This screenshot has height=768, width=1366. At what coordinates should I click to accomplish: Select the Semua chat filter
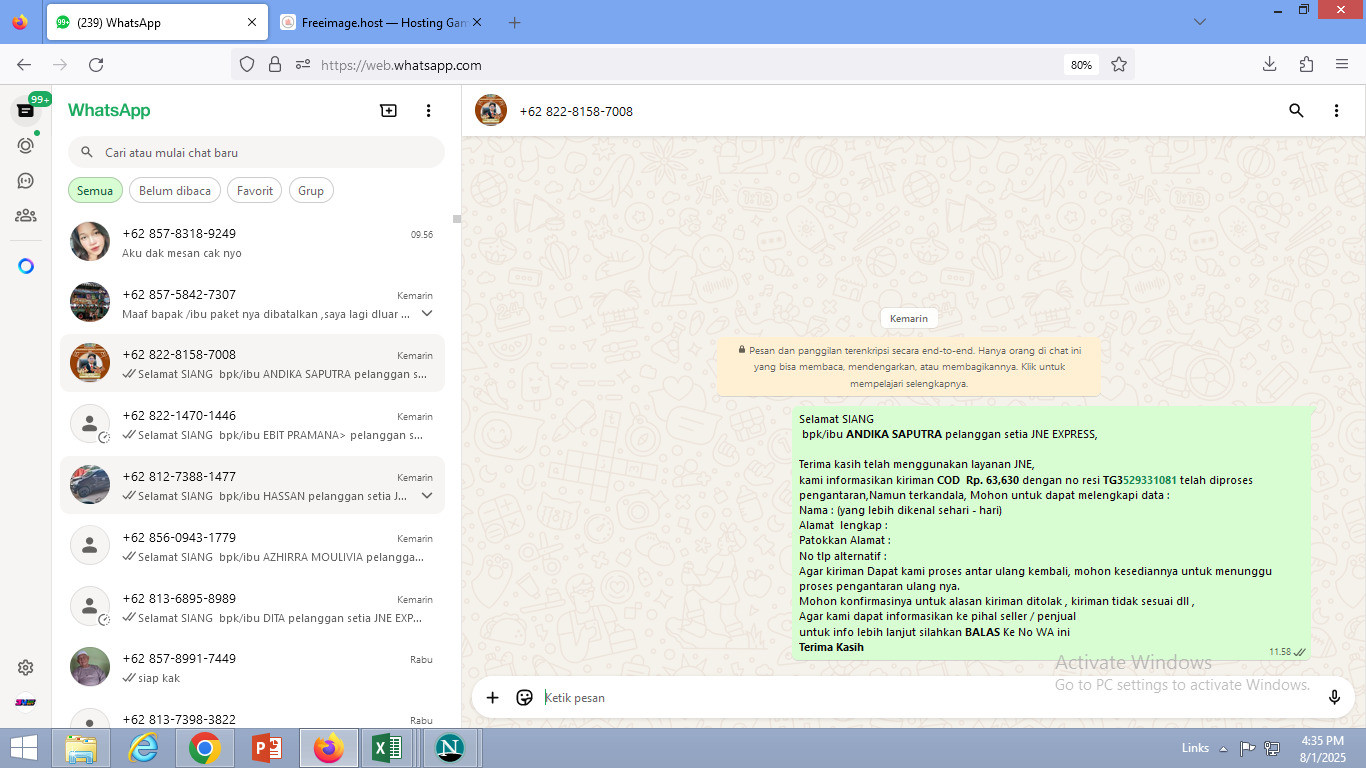(x=95, y=191)
